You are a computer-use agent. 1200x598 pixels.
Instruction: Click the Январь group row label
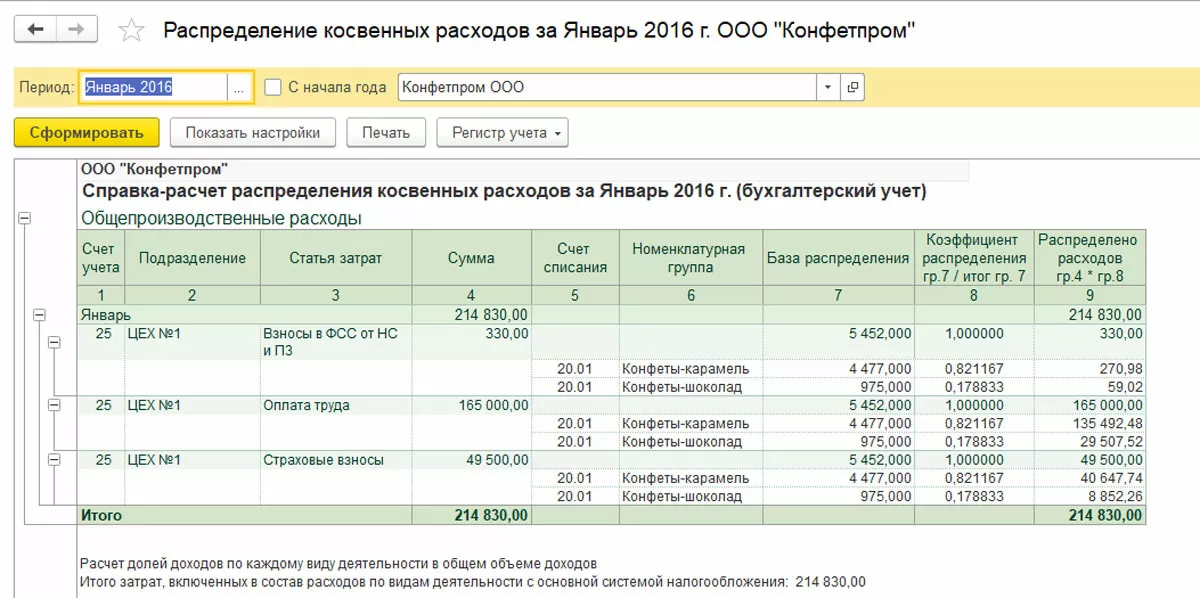(105, 314)
